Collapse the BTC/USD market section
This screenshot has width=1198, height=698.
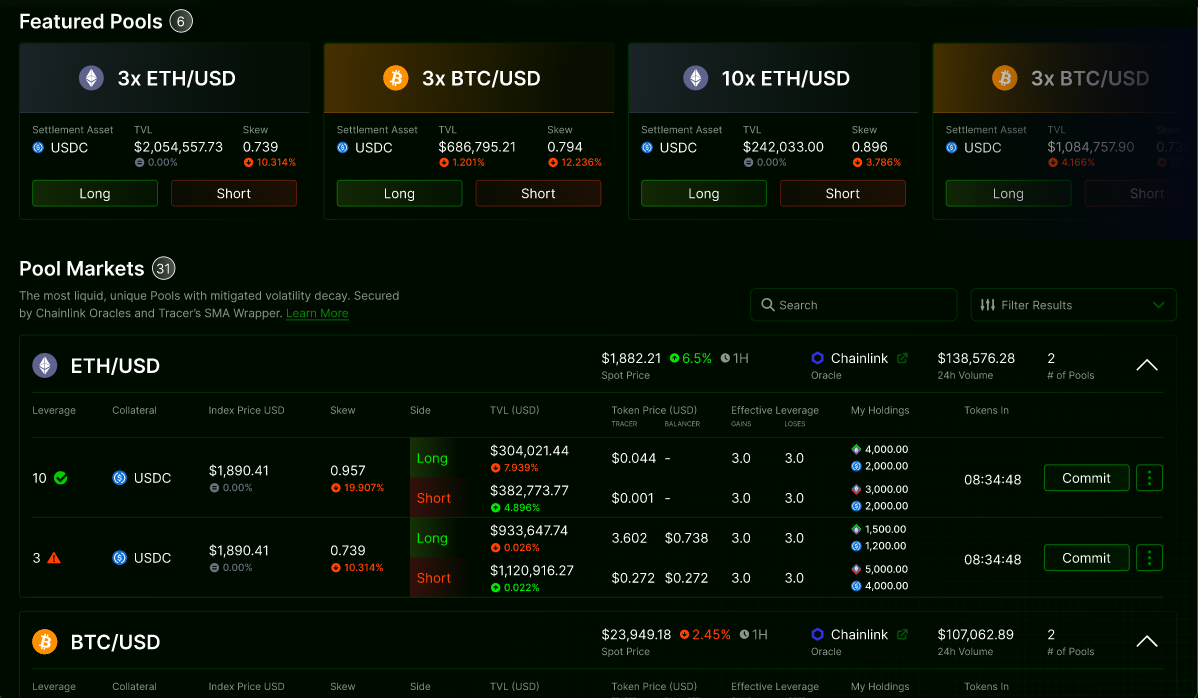[1147, 642]
